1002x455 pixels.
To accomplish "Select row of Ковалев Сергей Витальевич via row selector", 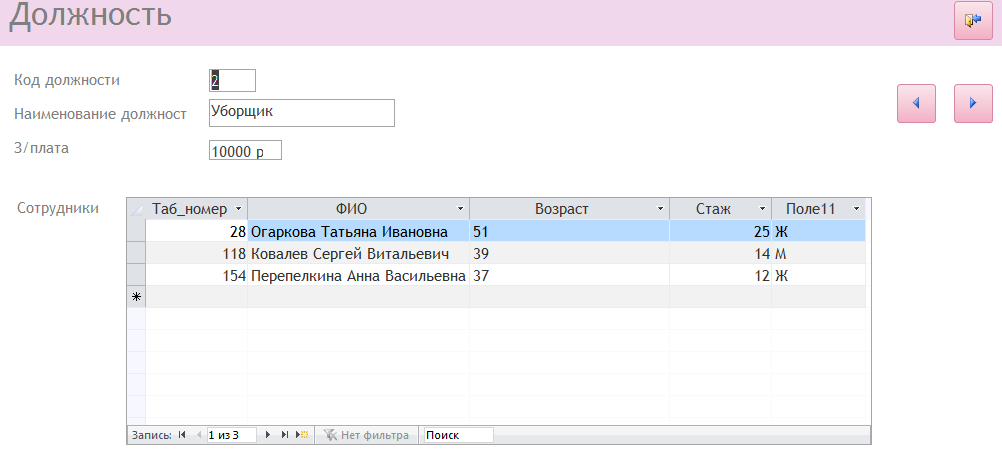I will pyautogui.click(x=136, y=253).
